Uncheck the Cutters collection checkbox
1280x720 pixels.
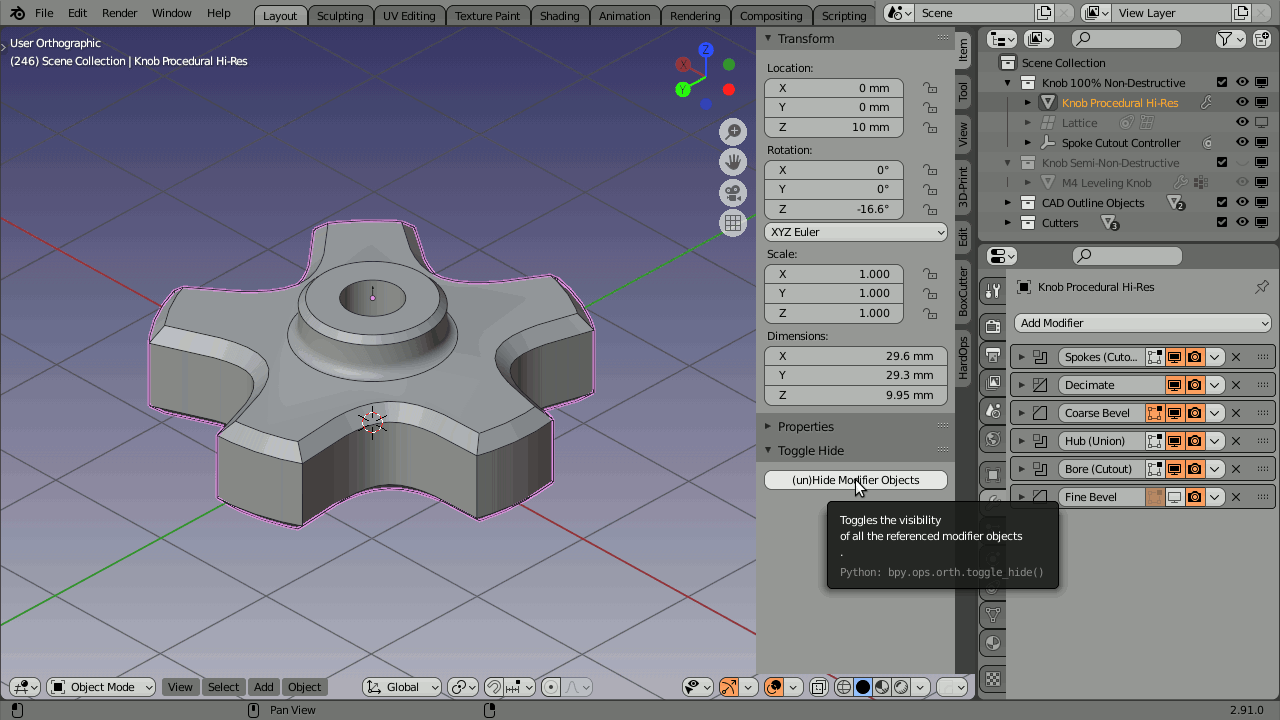(1222, 222)
